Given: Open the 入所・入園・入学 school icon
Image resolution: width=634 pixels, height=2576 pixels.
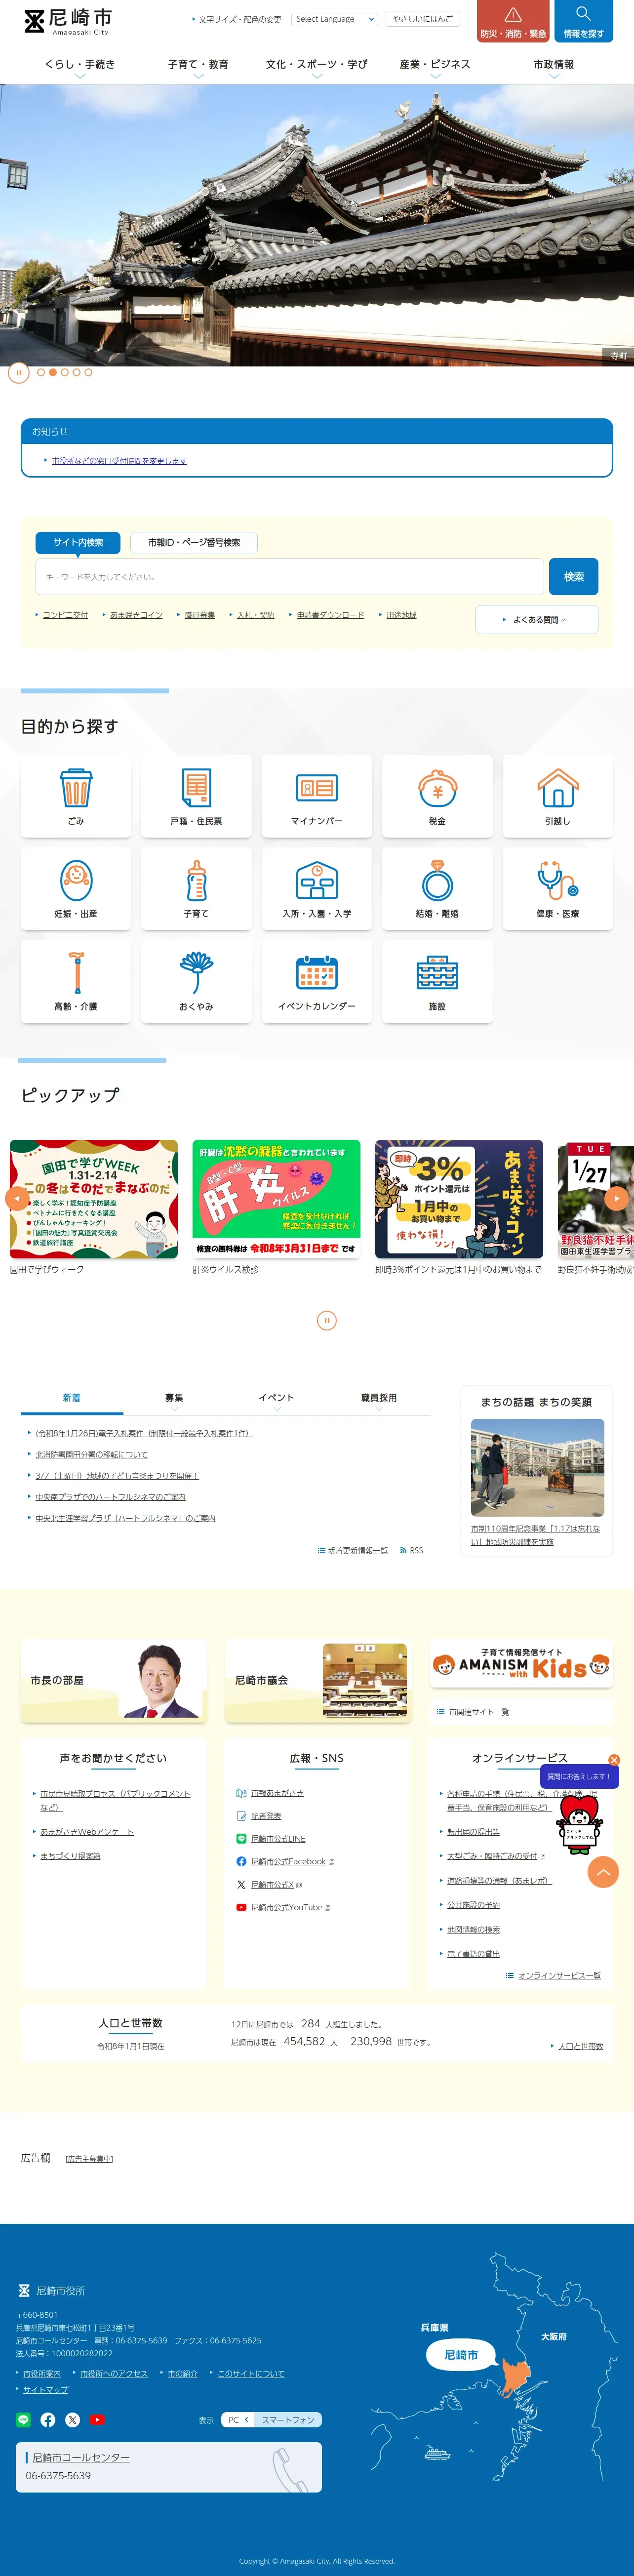Looking at the screenshot, I should (317, 889).
